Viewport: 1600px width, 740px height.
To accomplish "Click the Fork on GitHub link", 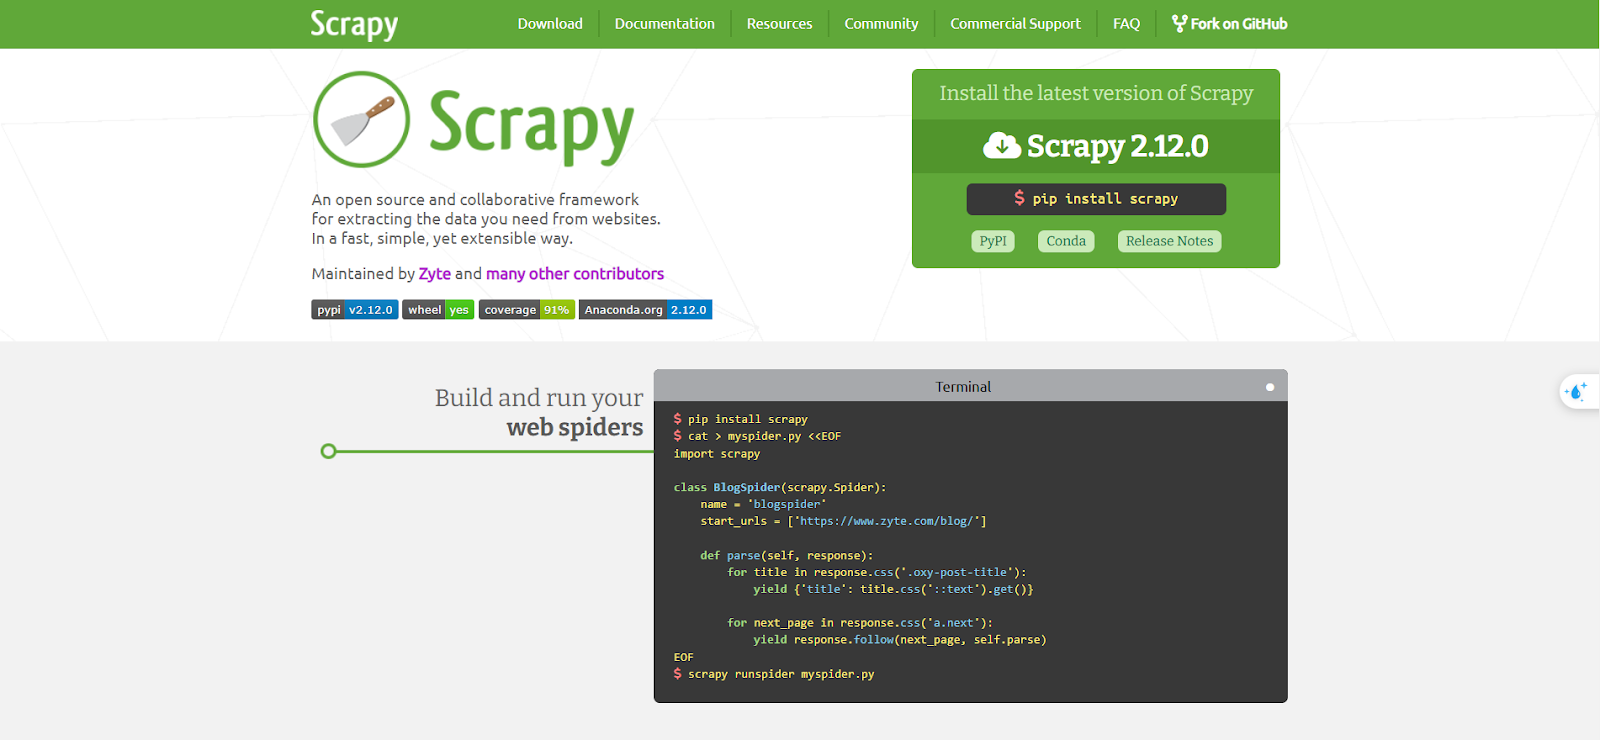I will 1230,24.
